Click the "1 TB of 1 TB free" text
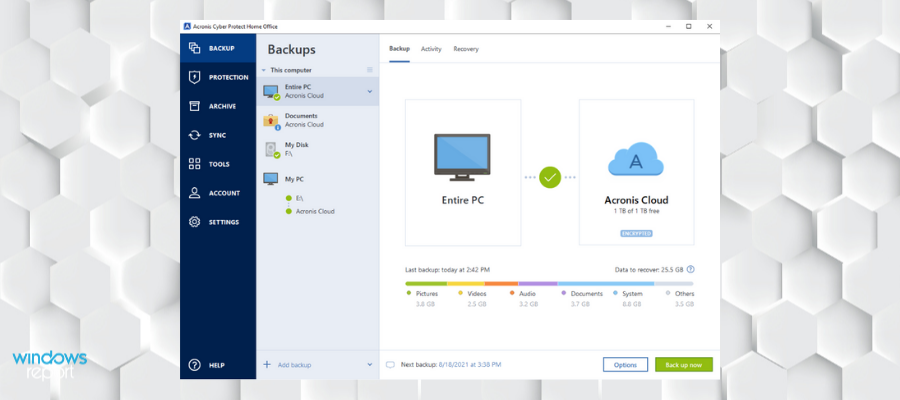 click(x=636, y=212)
